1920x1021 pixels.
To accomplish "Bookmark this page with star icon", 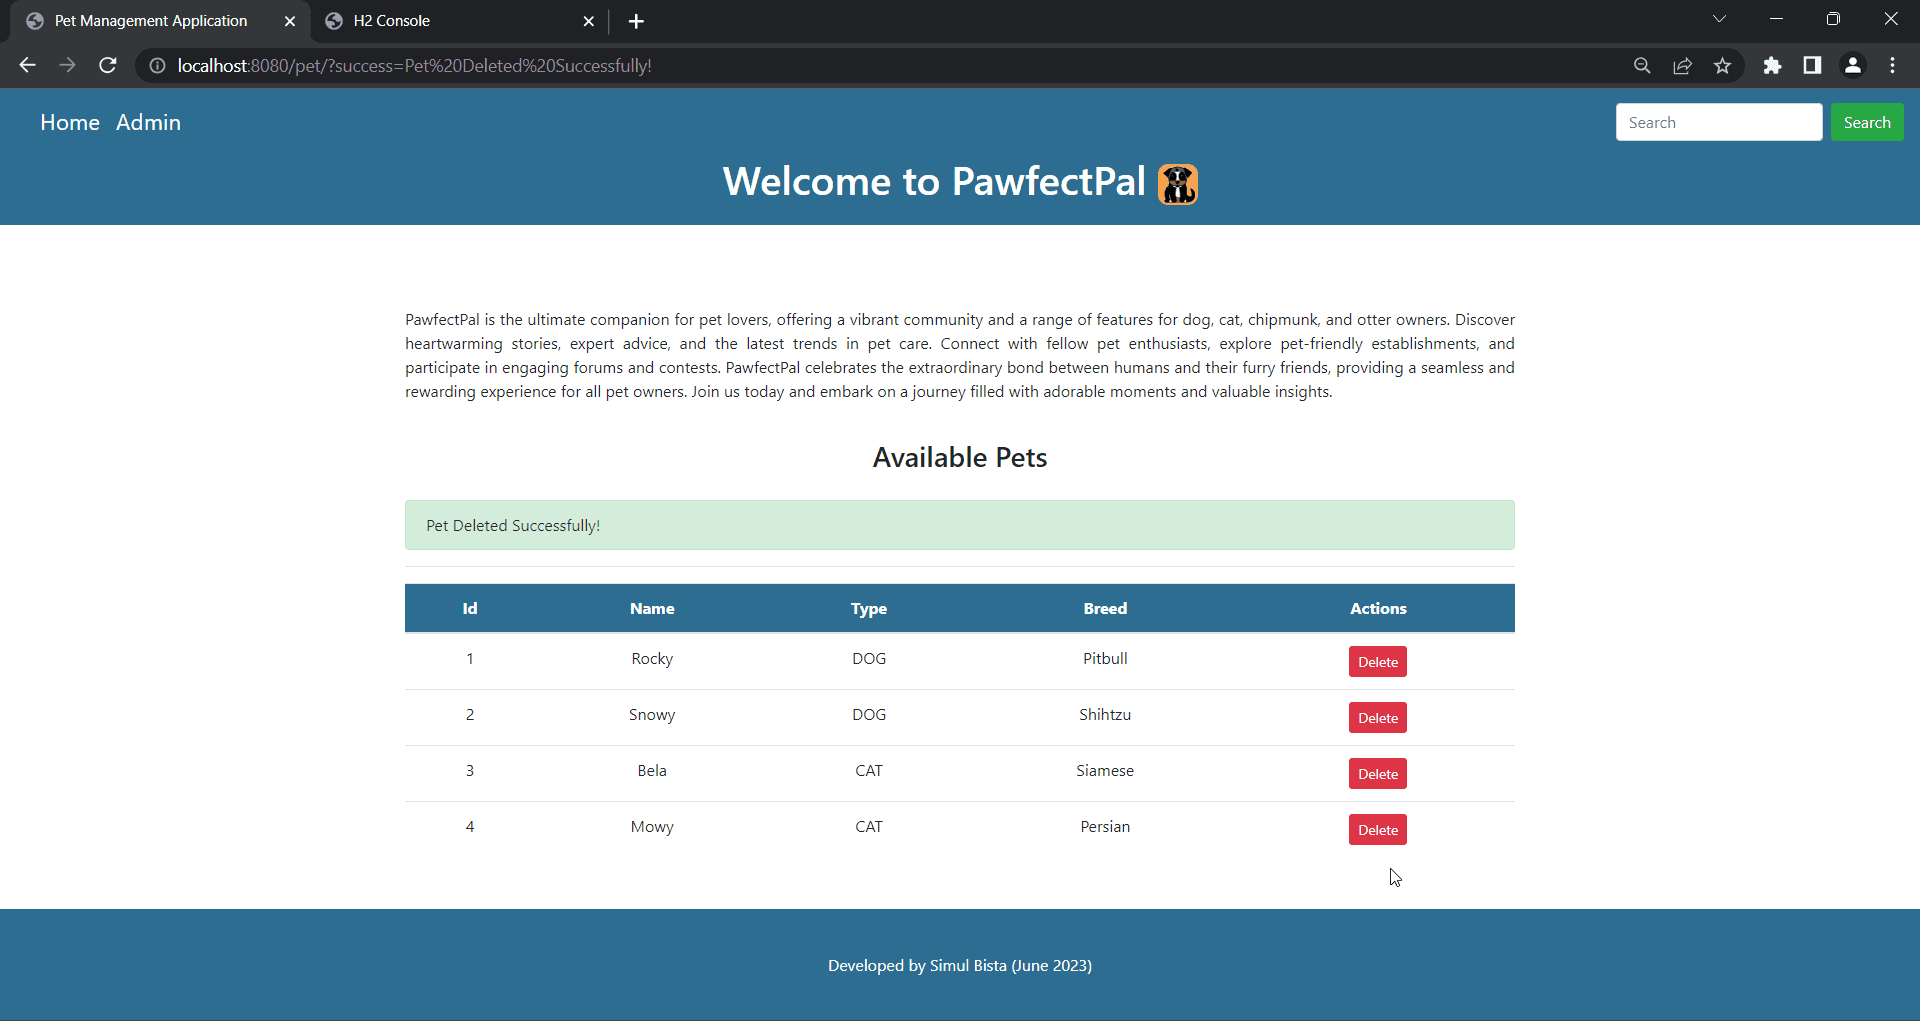I will tap(1722, 65).
